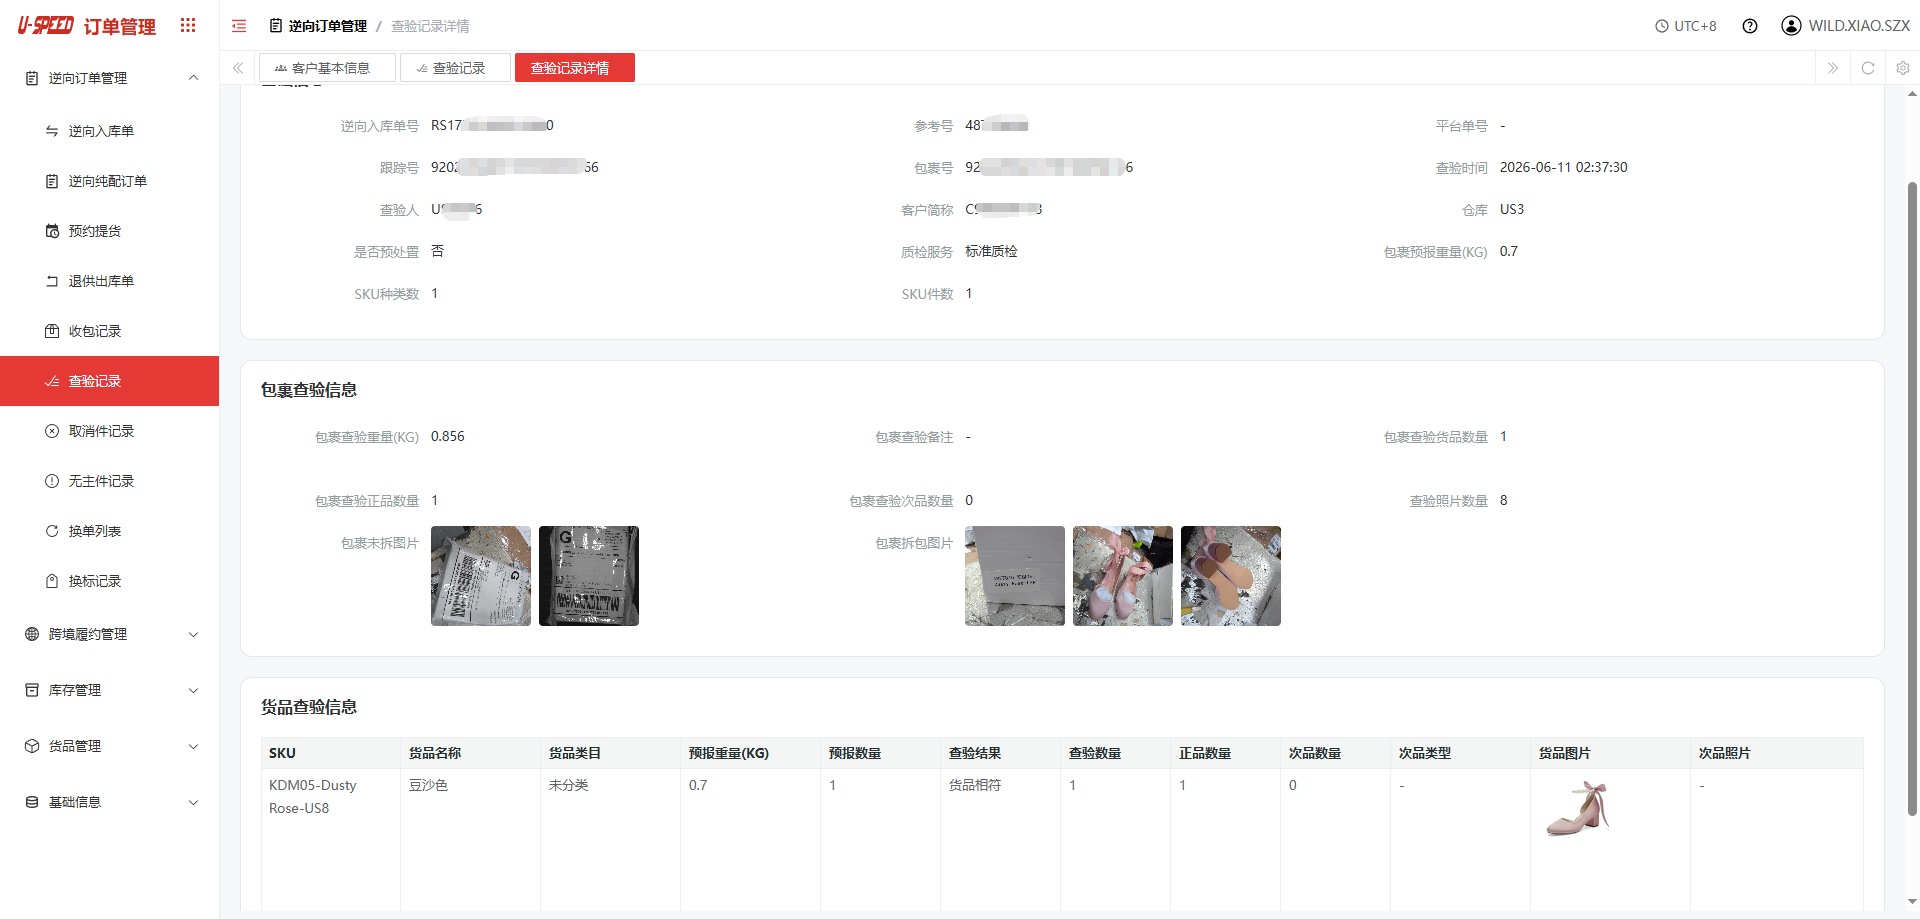Click the 货品相符 result cell
The image size is (1920, 919).
[x=975, y=785]
